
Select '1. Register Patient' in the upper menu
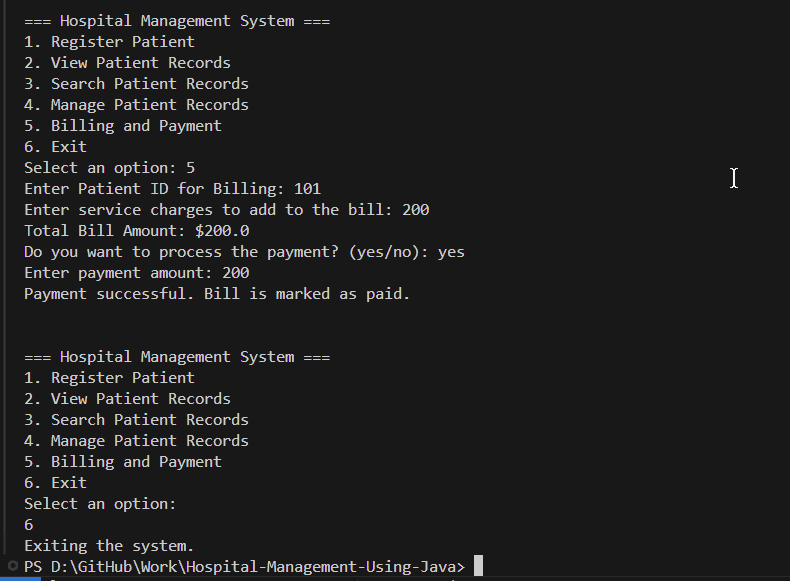pyautogui.click(x=109, y=42)
